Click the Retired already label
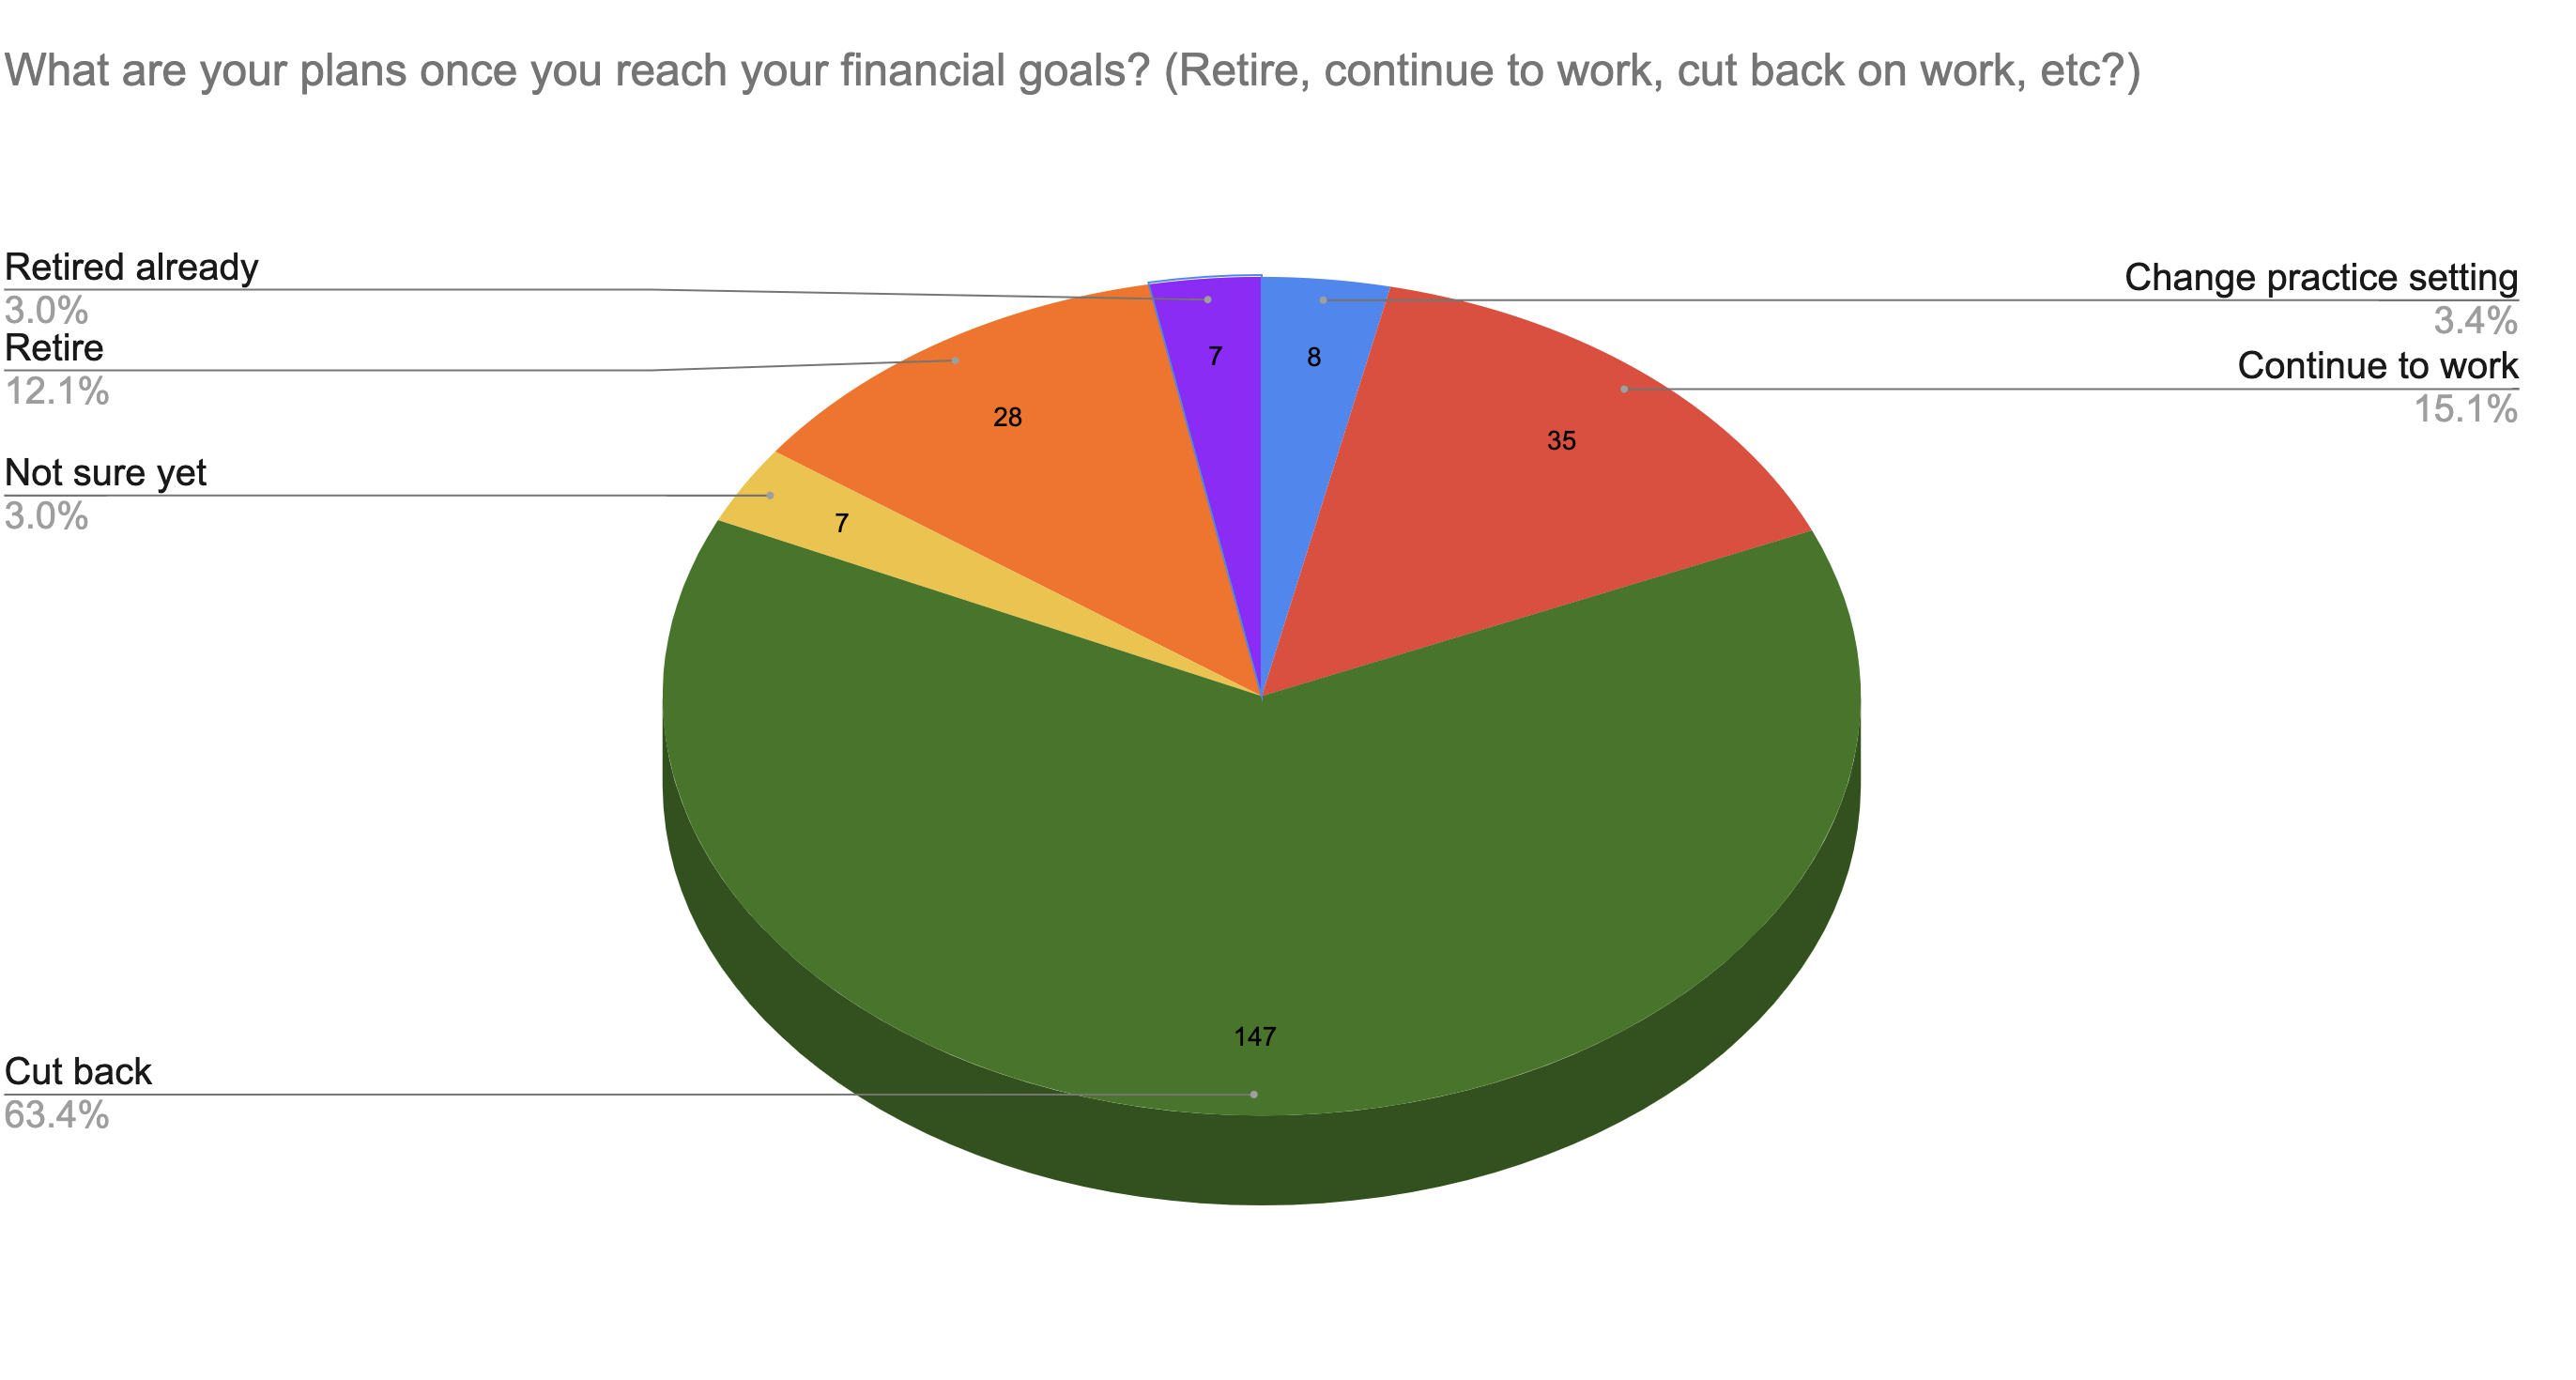The image size is (2576, 1380). (131, 267)
